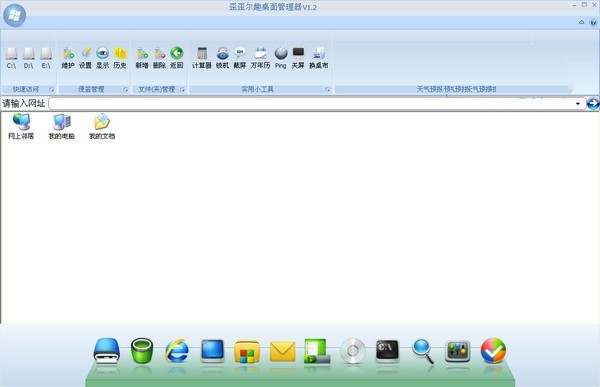Open 网上邻居 network neighborhood icon
The width and height of the screenshot is (600, 387).
coord(21,126)
